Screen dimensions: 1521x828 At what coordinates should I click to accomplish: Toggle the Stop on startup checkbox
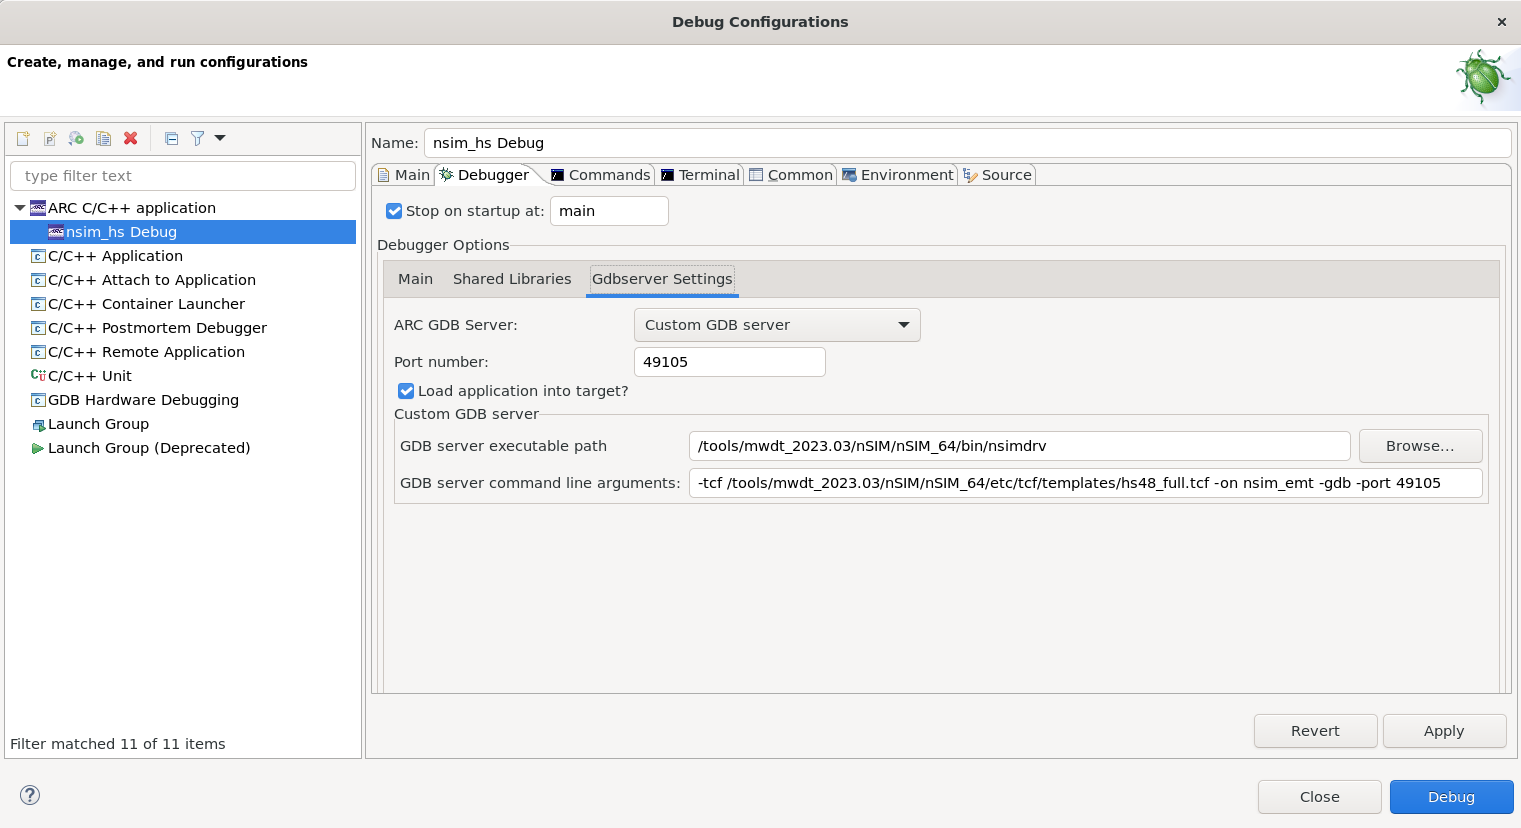coord(394,211)
